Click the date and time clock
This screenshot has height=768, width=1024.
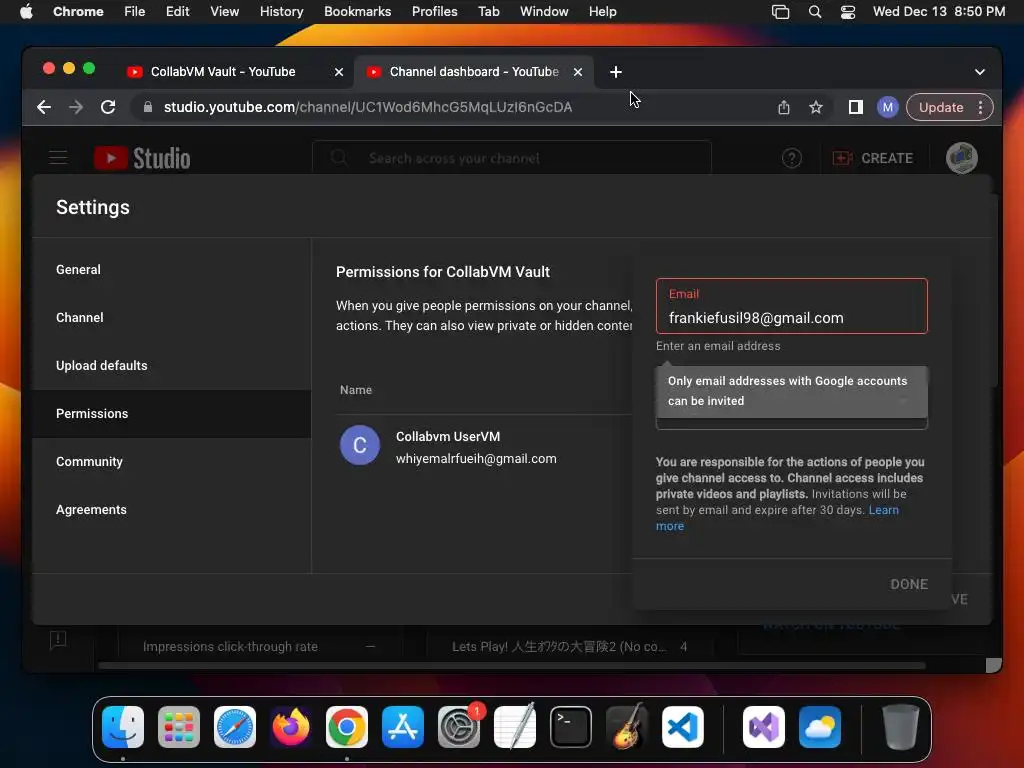939,12
